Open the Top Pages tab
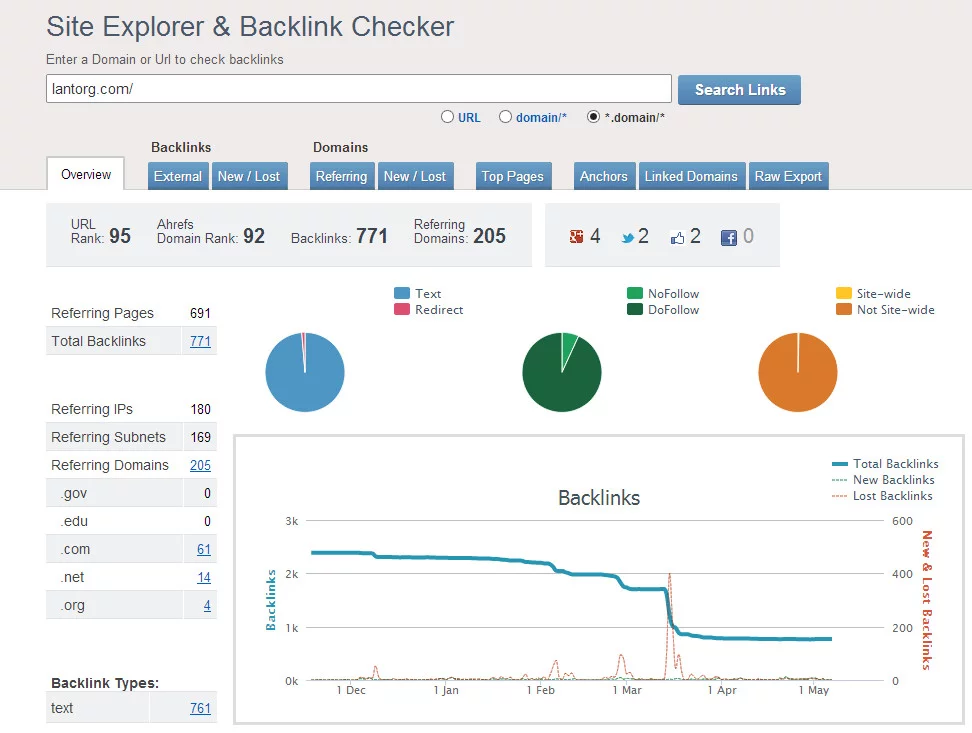 (x=512, y=176)
